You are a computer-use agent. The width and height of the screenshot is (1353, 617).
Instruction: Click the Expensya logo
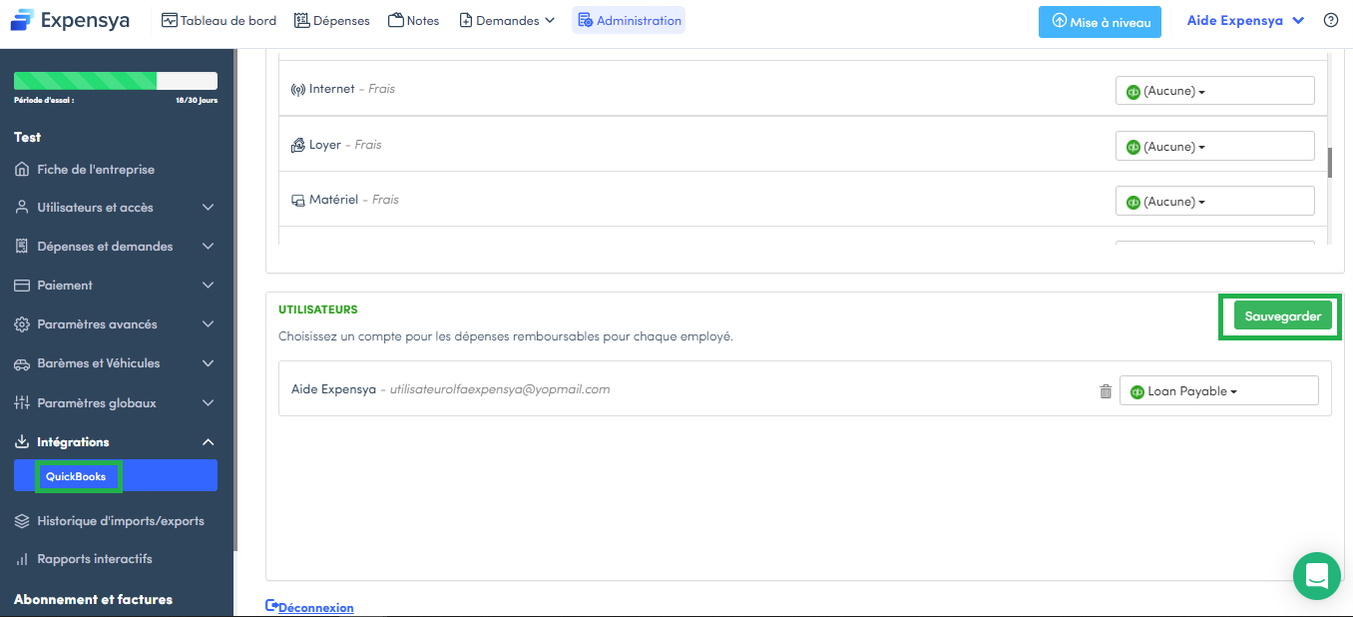70,20
